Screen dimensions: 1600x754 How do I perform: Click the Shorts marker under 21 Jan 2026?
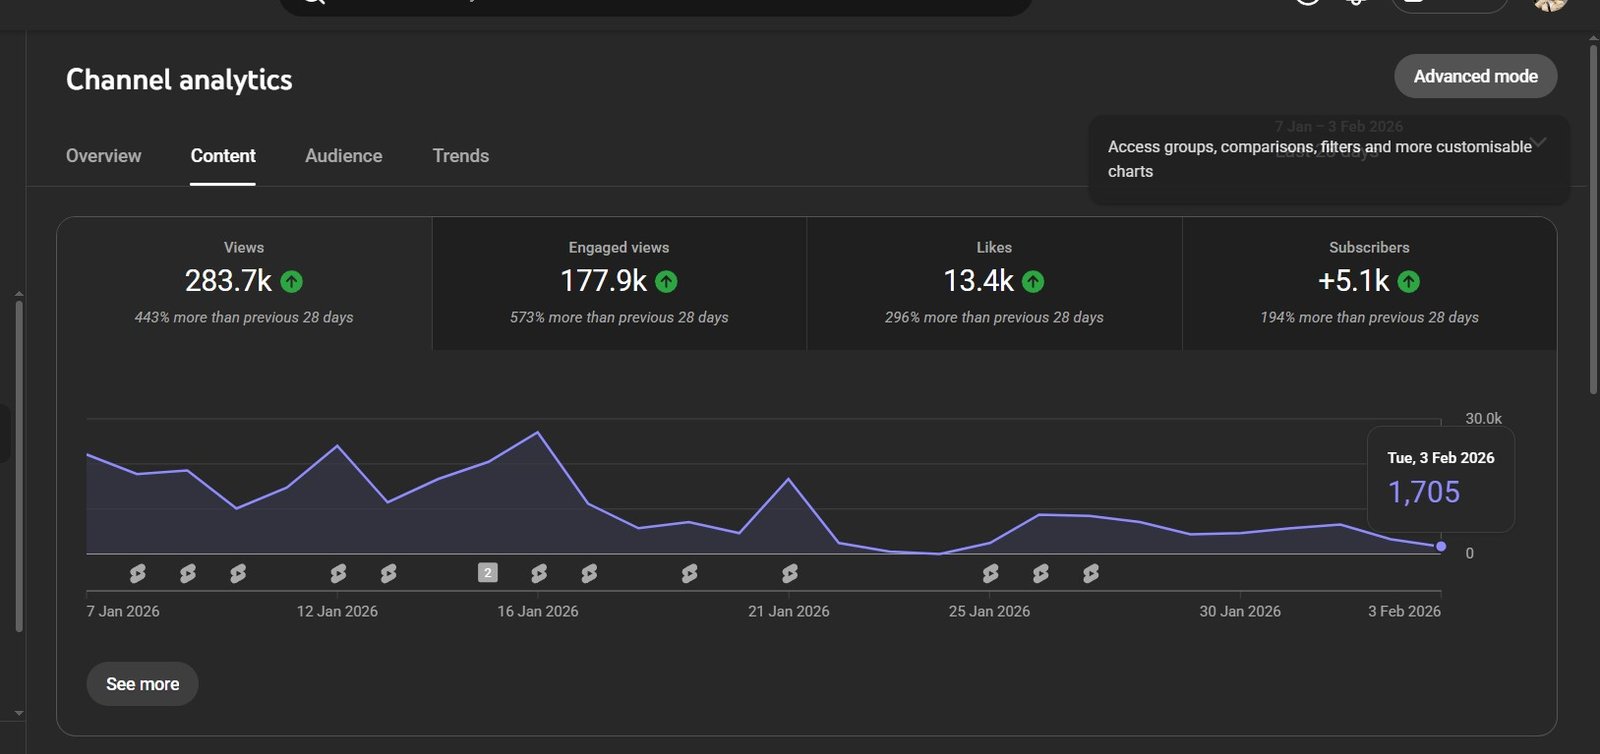(790, 573)
